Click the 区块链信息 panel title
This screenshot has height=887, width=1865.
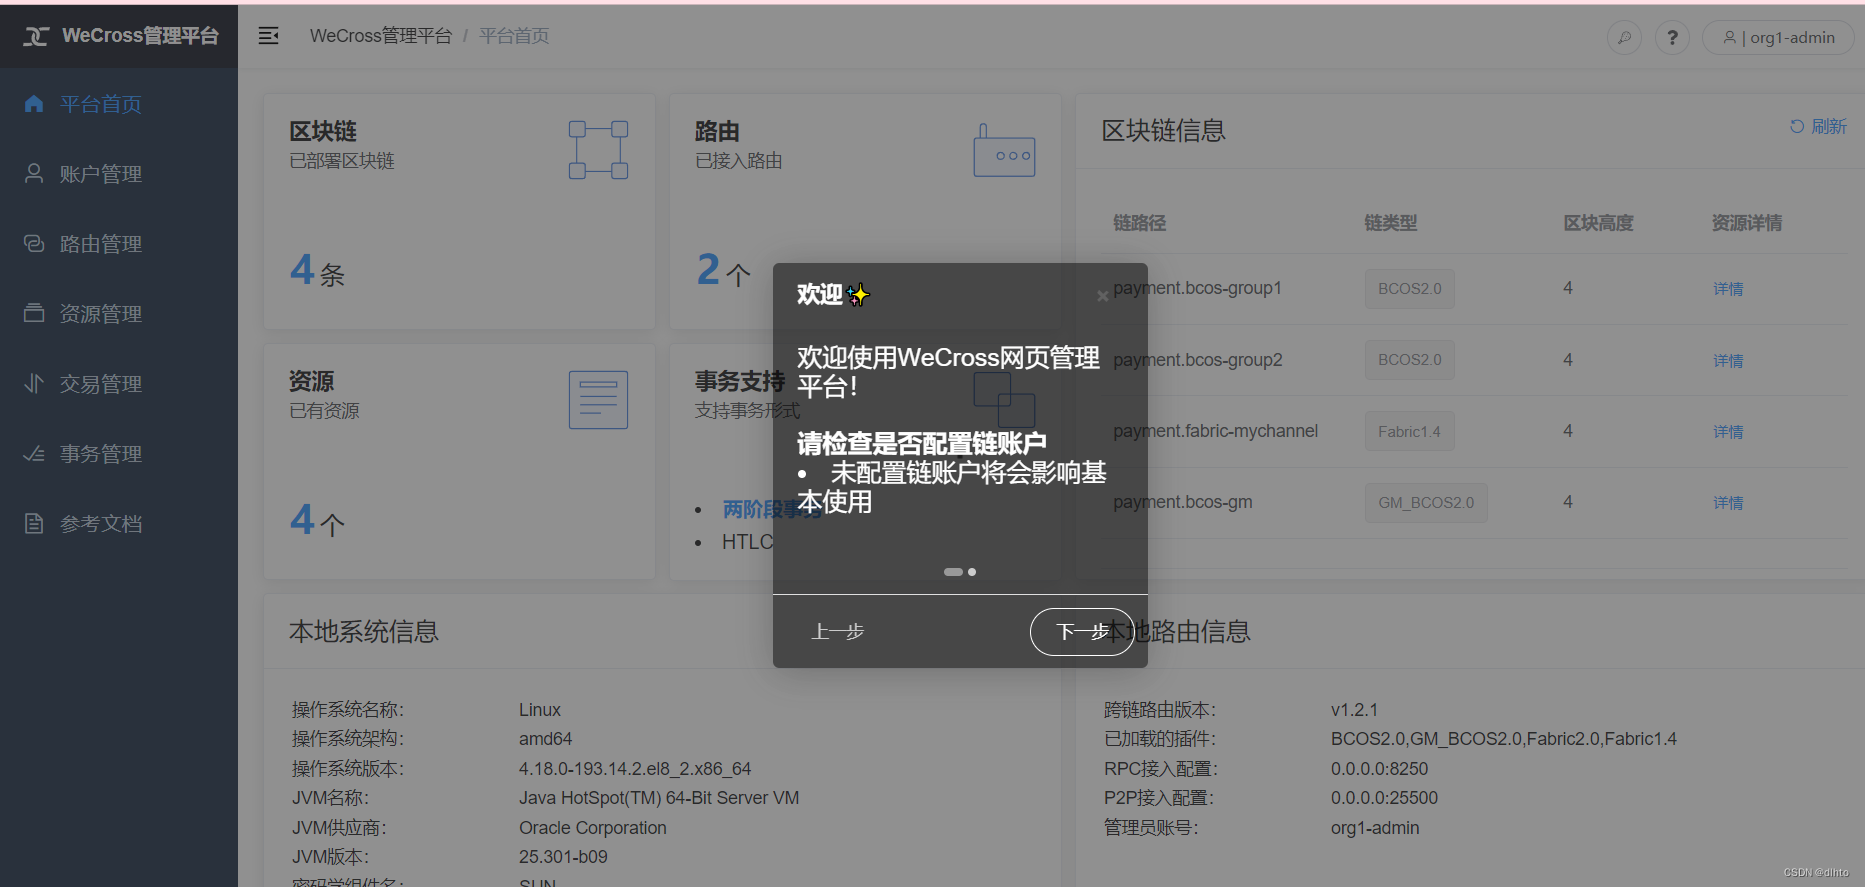1164,131
